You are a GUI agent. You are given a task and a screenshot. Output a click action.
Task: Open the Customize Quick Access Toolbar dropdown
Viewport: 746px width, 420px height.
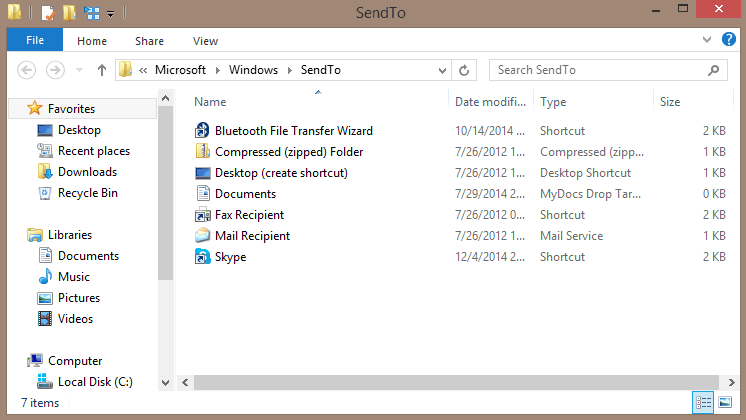110,14
